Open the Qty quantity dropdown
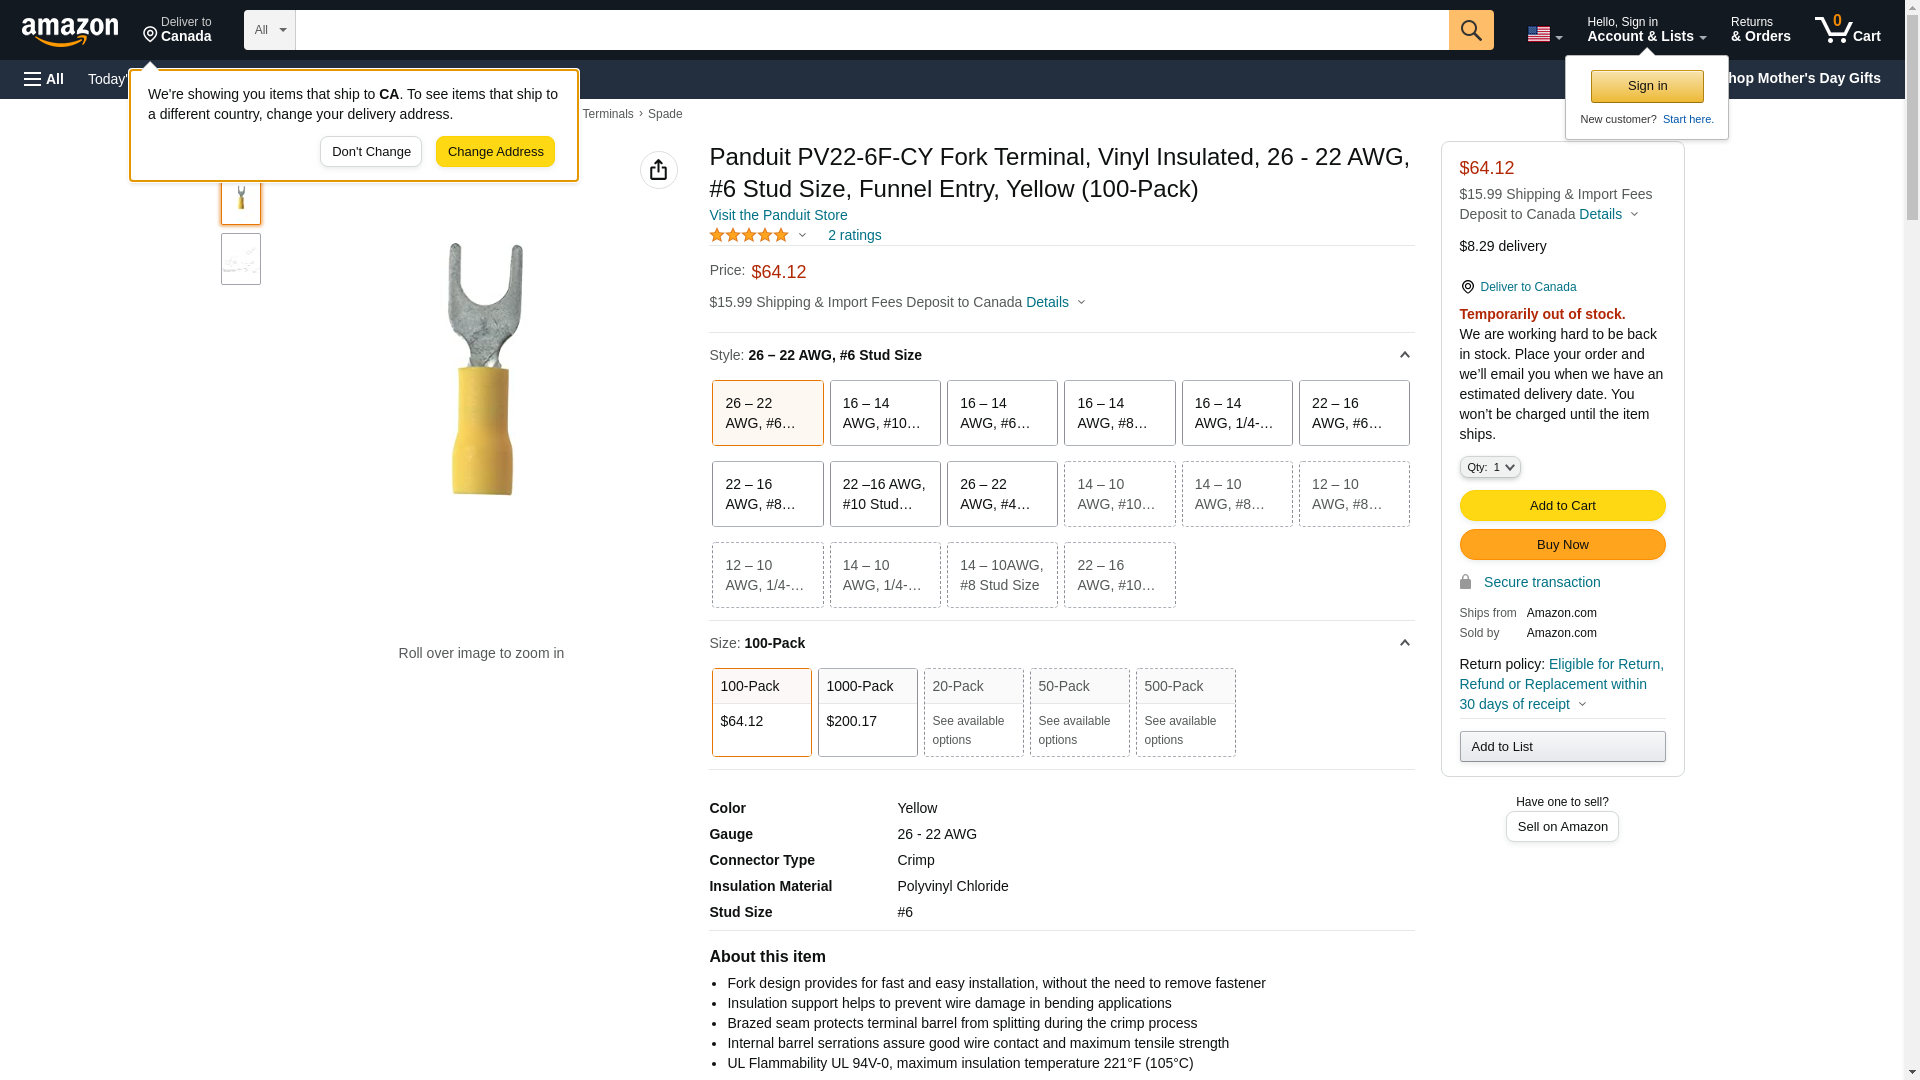Viewport: 1920px width, 1080px height. pos(1489,467)
